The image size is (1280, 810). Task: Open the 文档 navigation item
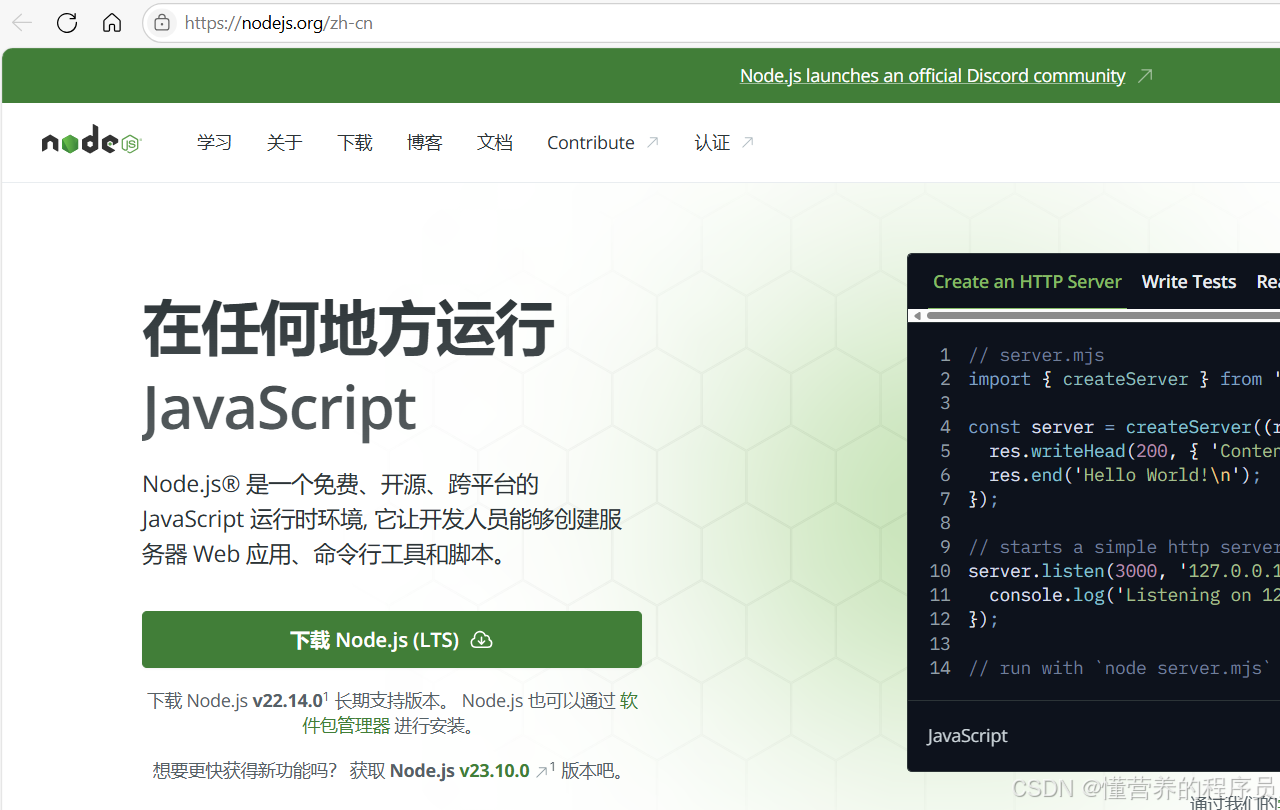coord(494,142)
